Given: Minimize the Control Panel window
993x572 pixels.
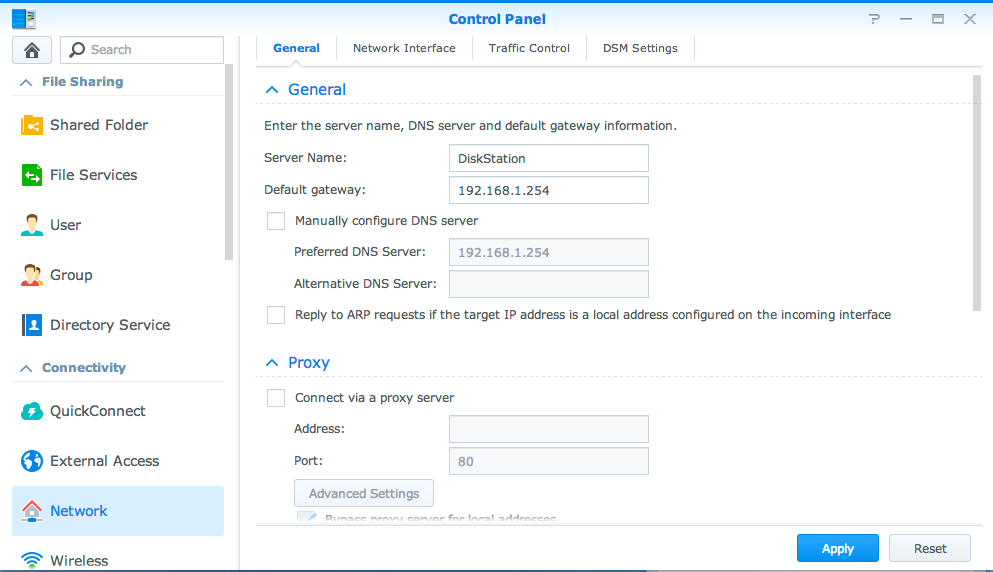Looking at the screenshot, I should (x=906, y=19).
